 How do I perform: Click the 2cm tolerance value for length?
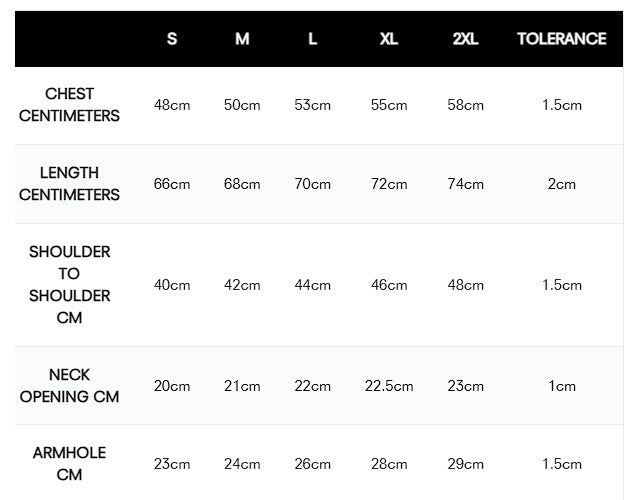point(562,184)
